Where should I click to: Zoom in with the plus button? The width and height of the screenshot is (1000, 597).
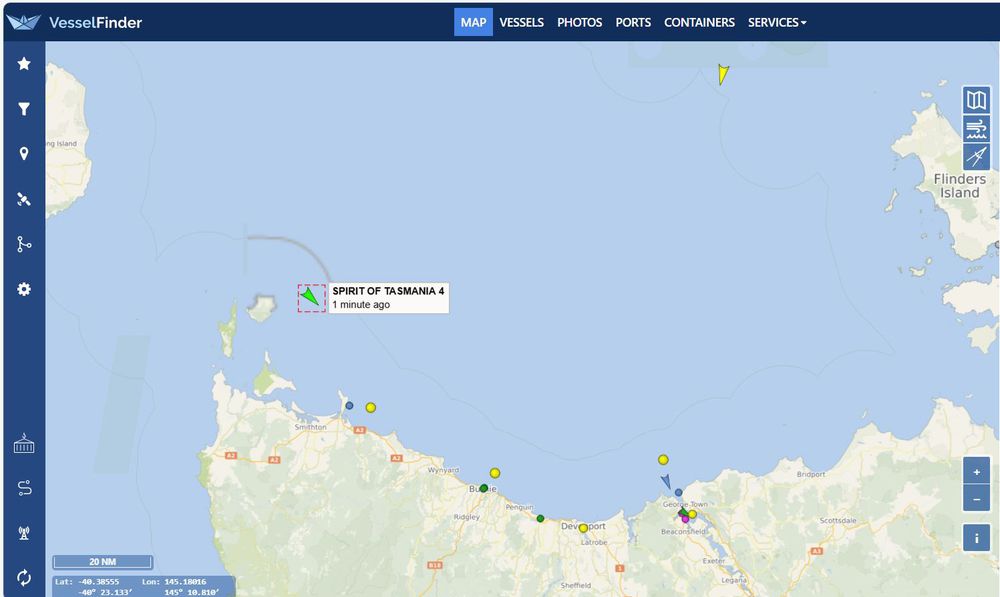point(976,472)
